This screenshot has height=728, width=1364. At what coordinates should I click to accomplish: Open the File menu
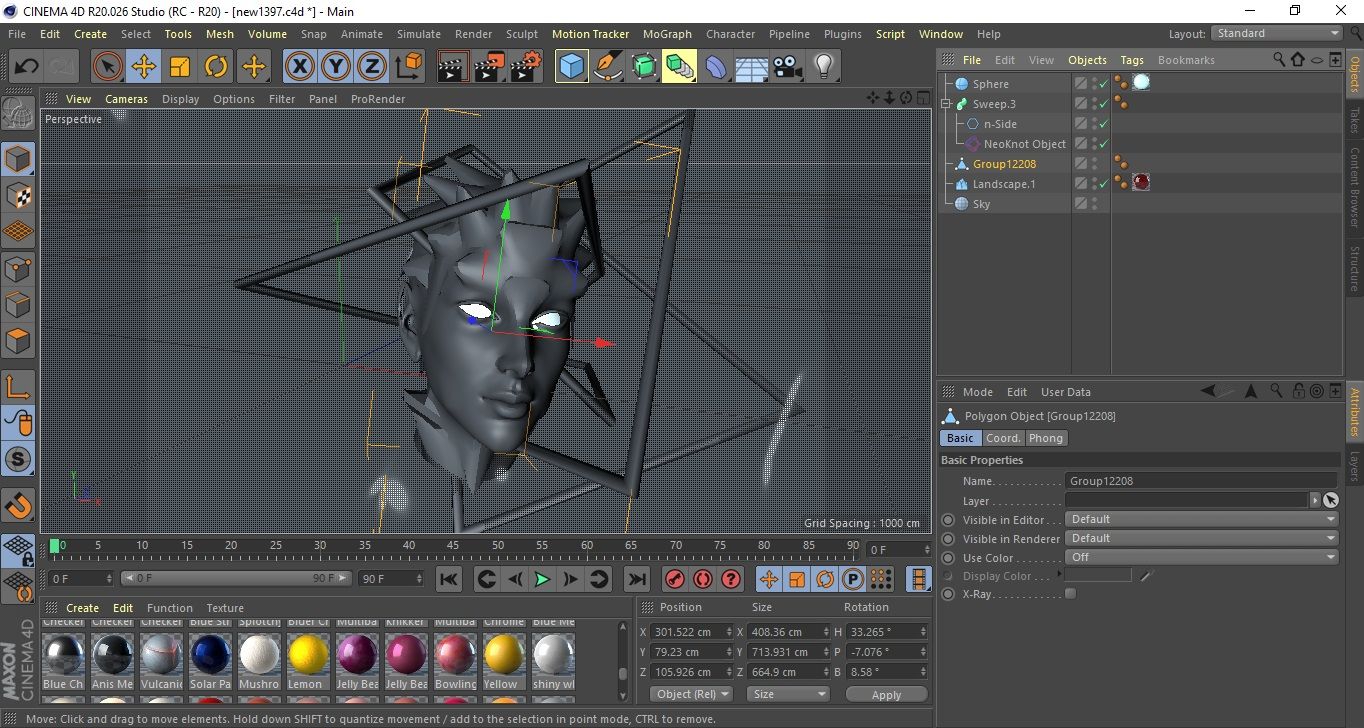(x=17, y=34)
